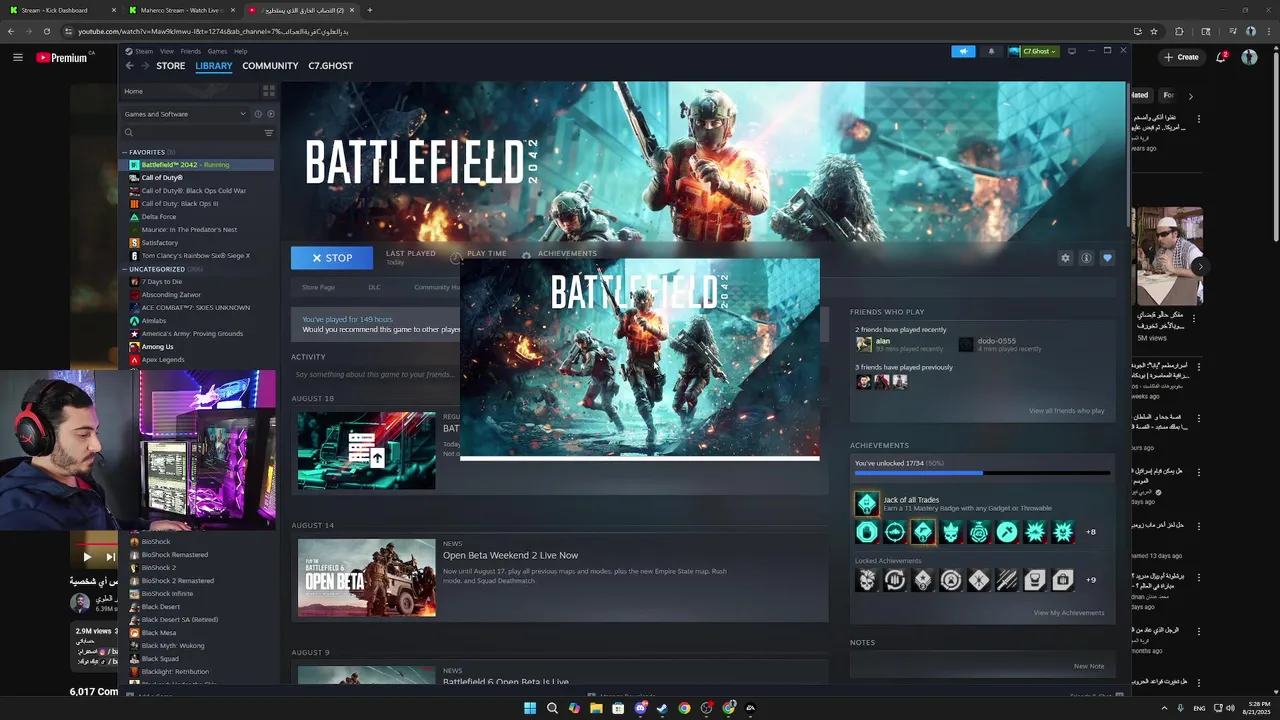Open YouTube account avatar

(x=1249, y=57)
